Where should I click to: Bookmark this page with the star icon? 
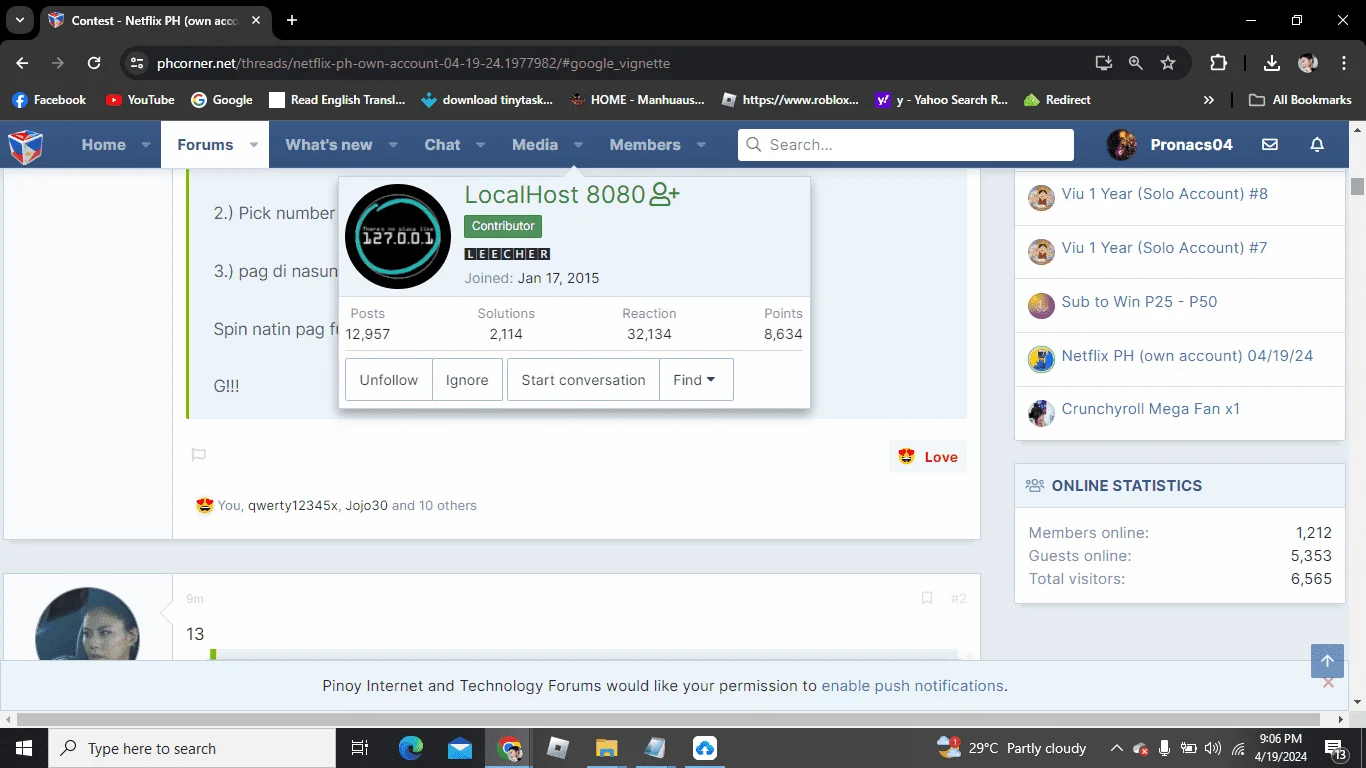pyautogui.click(x=1168, y=63)
